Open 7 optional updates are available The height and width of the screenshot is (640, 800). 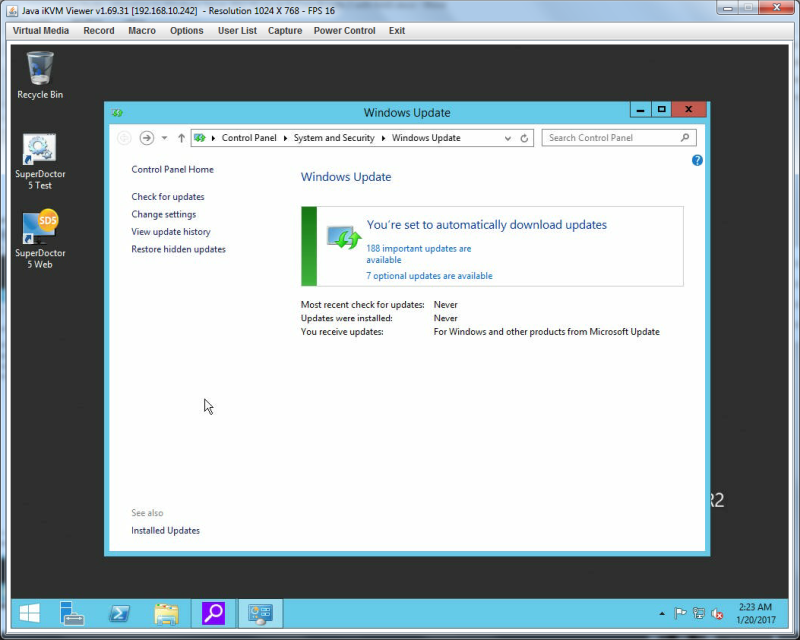tap(430, 276)
